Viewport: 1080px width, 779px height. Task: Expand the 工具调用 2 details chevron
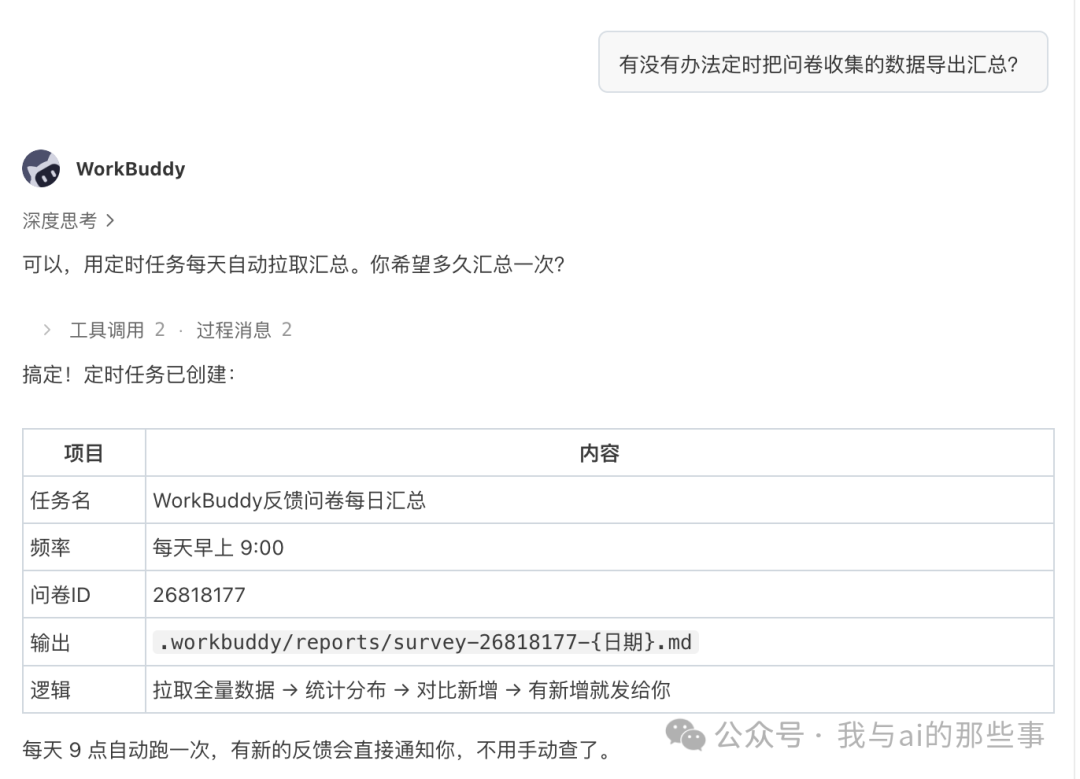47,330
